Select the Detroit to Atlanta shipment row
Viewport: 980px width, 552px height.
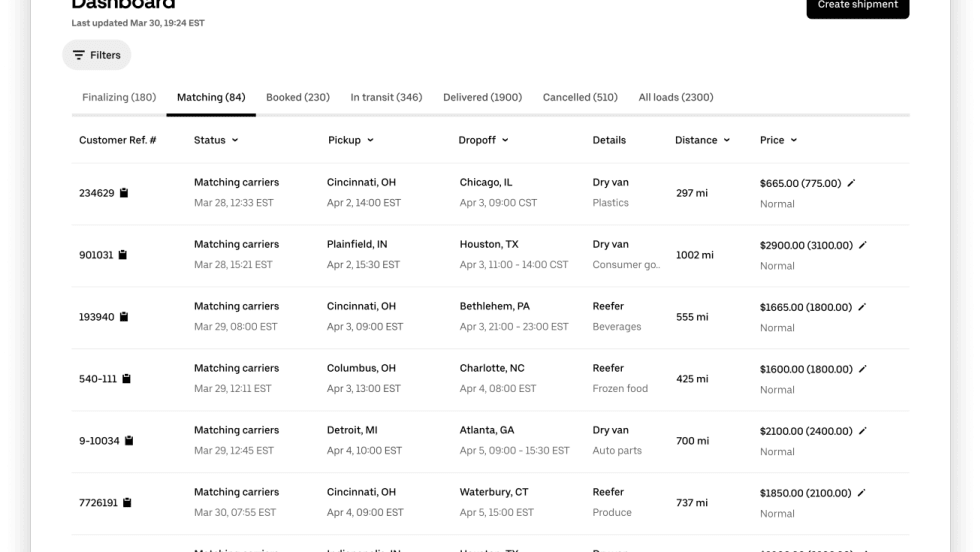tap(490, 440)
